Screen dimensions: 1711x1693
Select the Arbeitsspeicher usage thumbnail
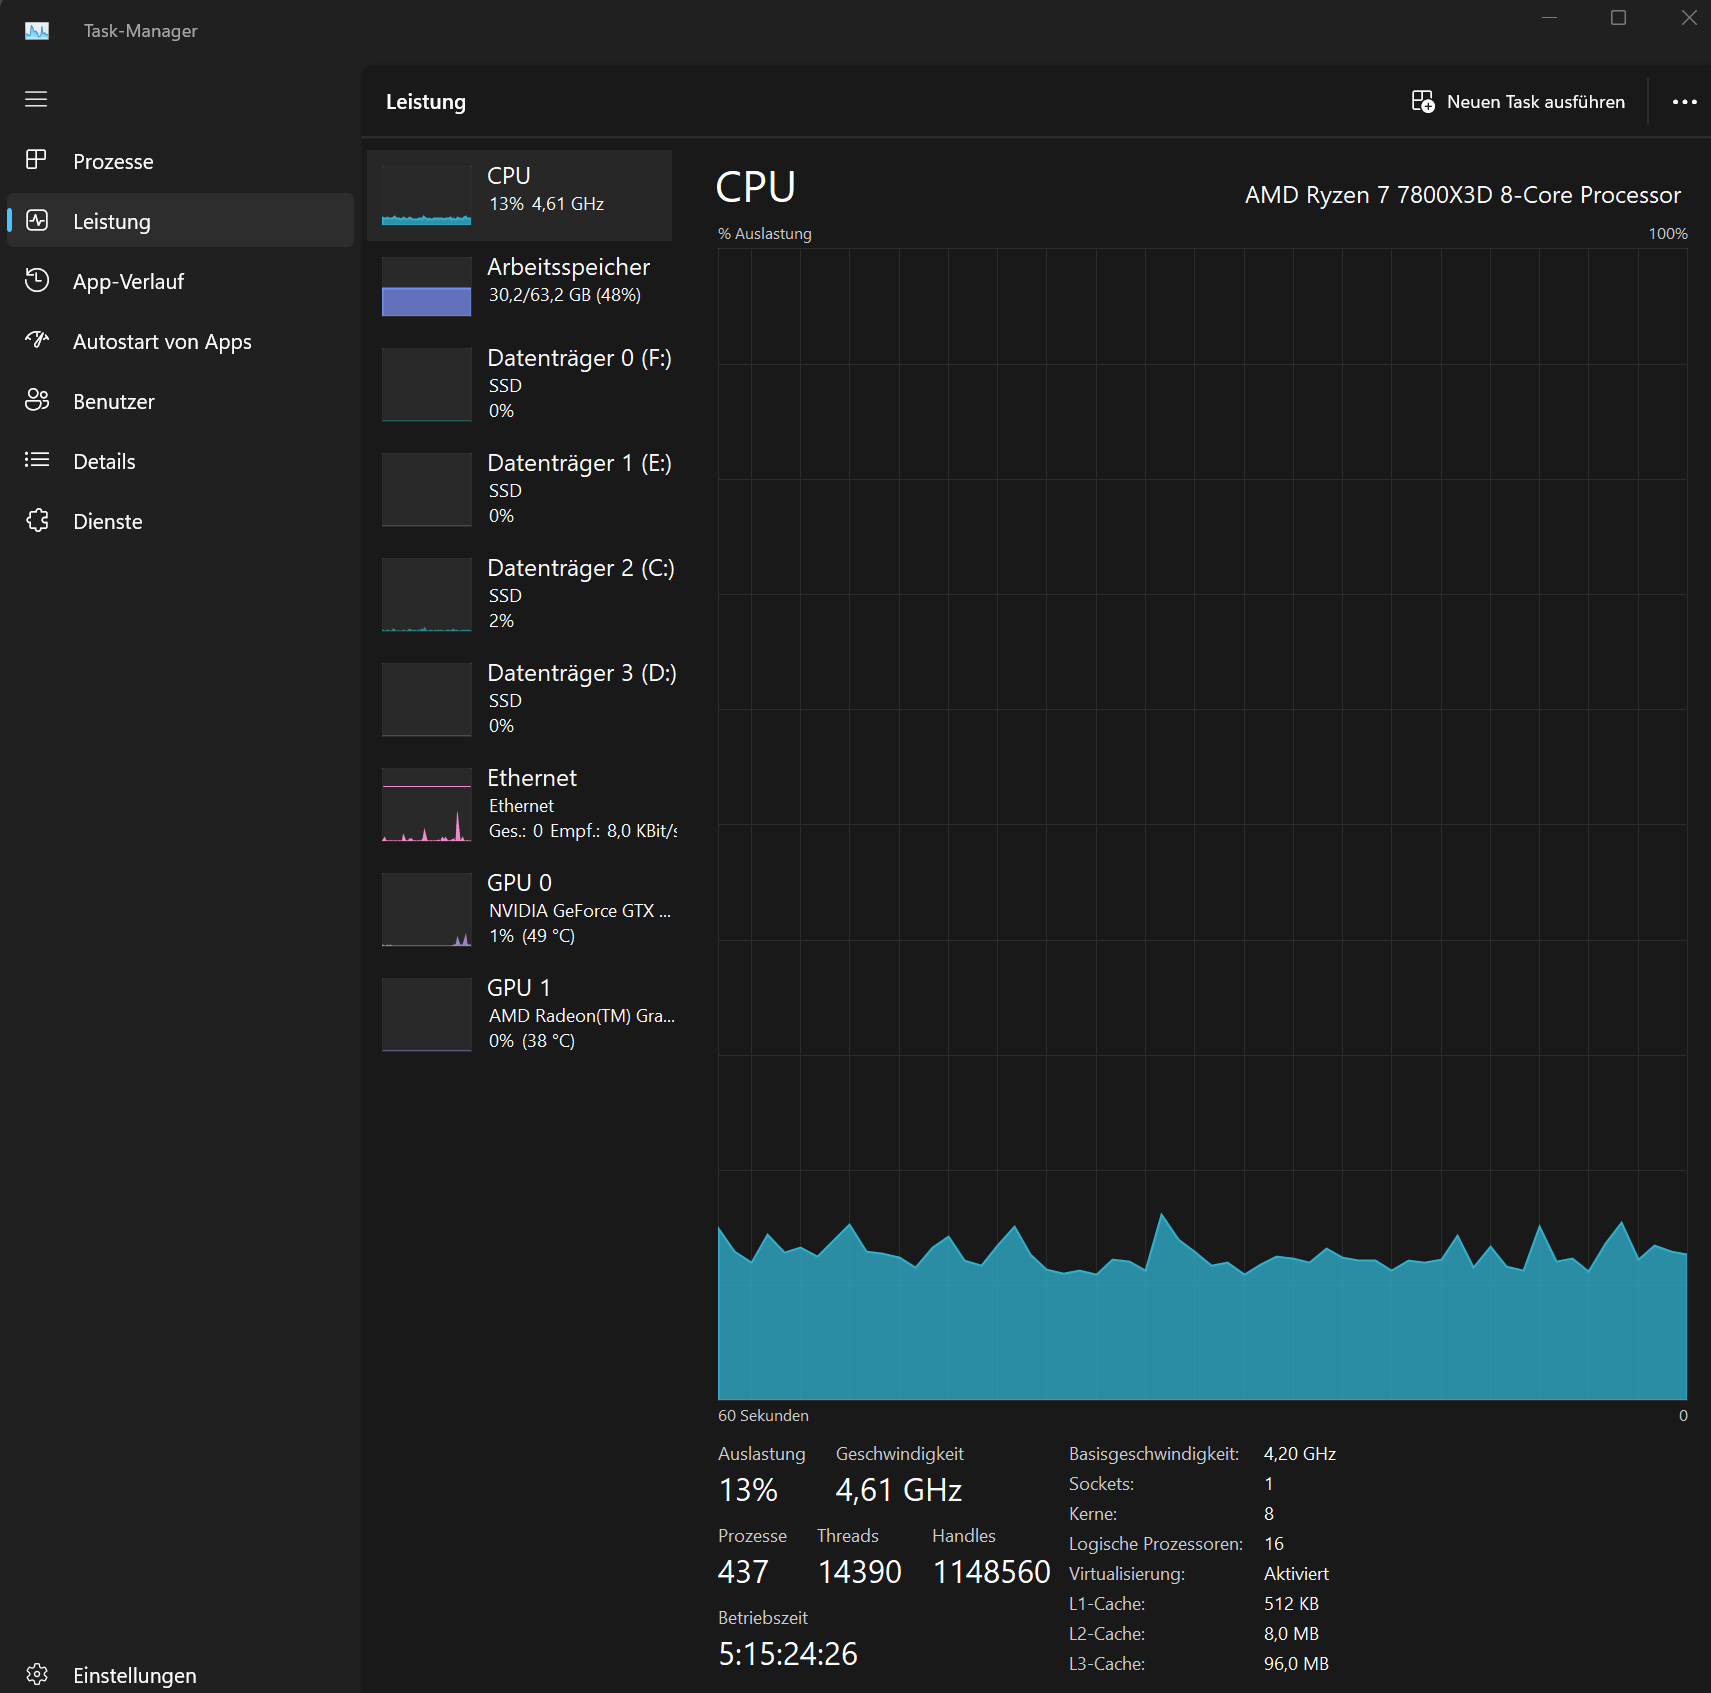(427, 287)
